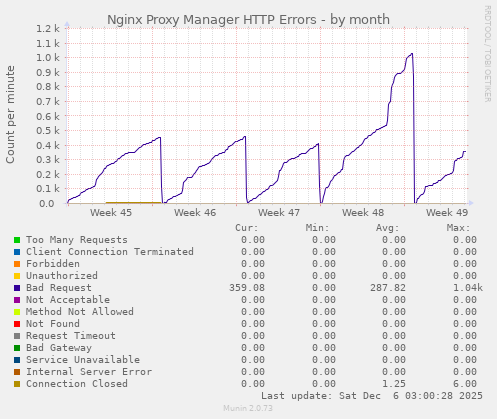Screen dimensions: 497x419
Task: Click the Count per minute axis label
Action: point(10,115)
